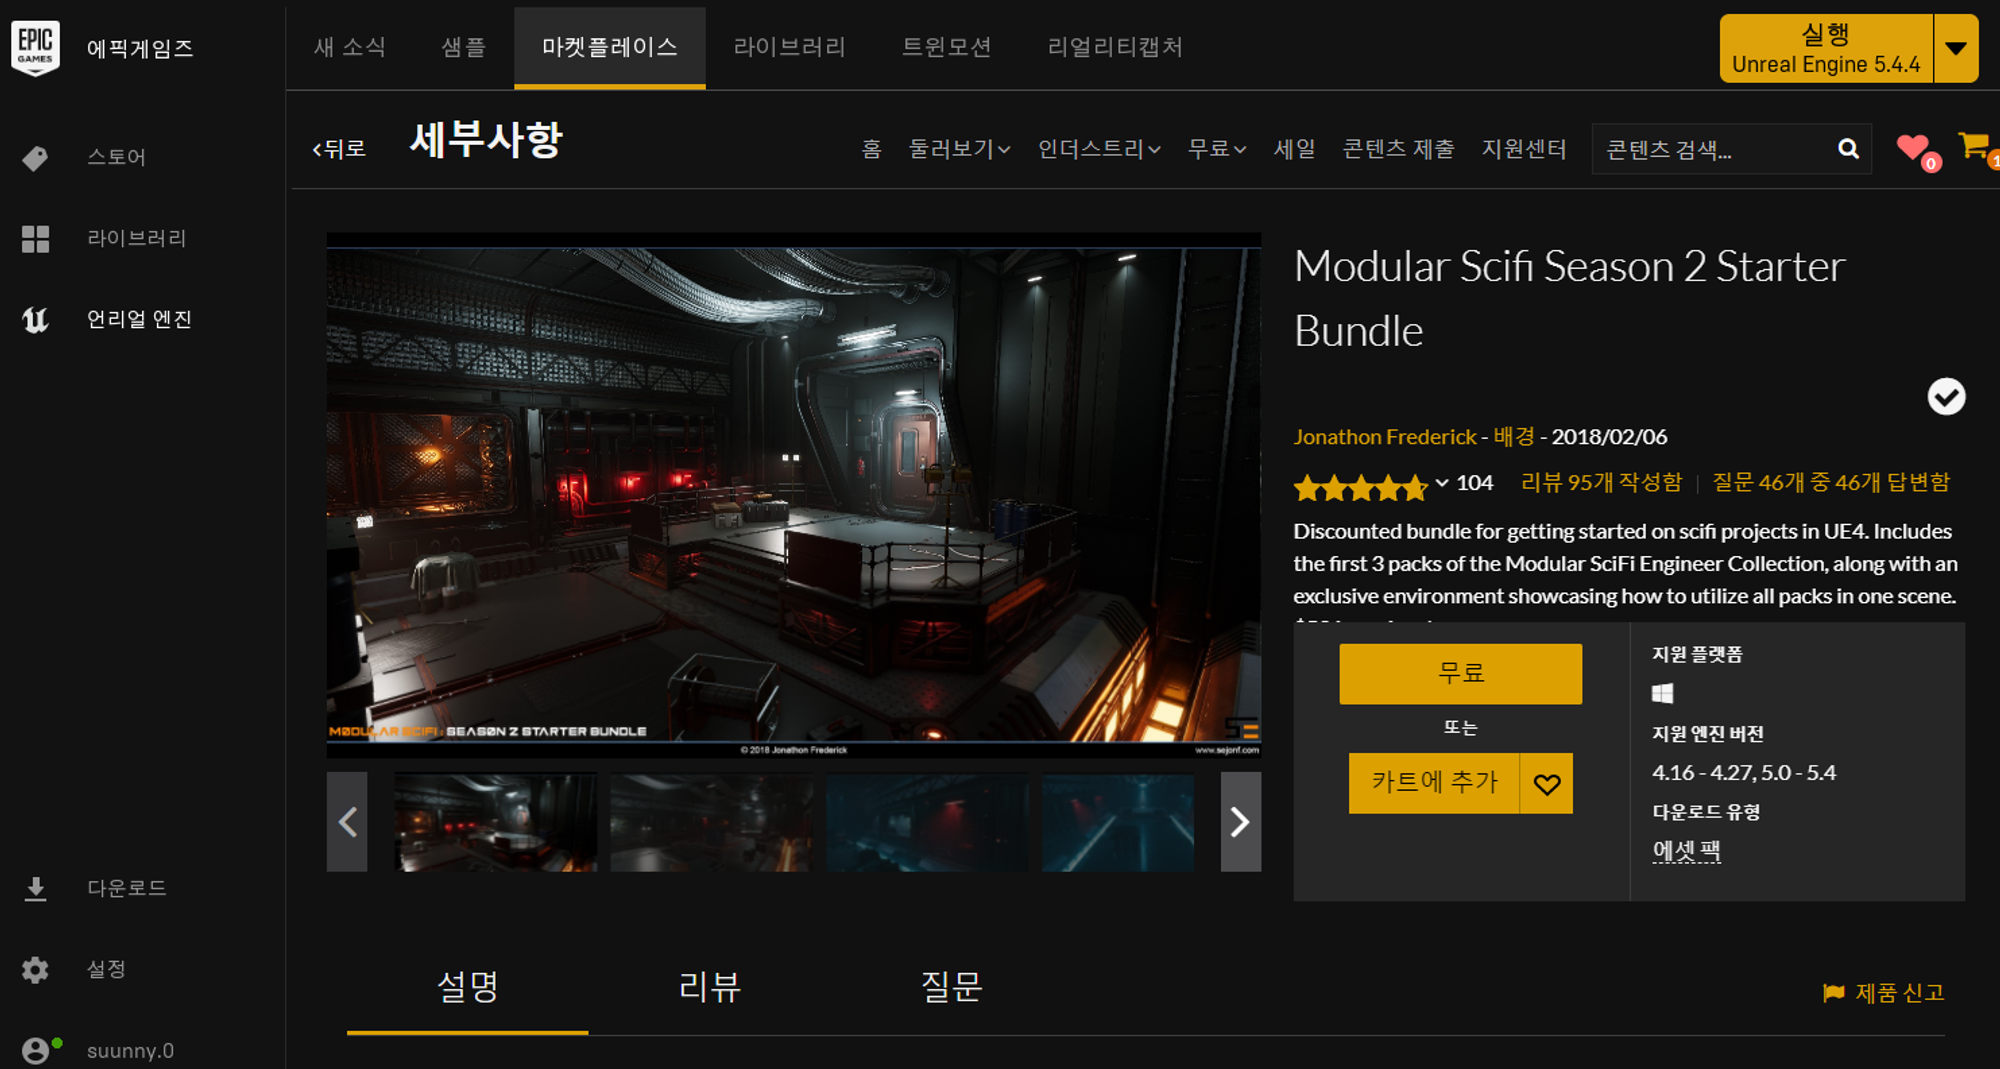Click the 에셋 팩 download type link
Image resolution: width=2000 pixels, height=1069 pixels.
point(1686,851)
